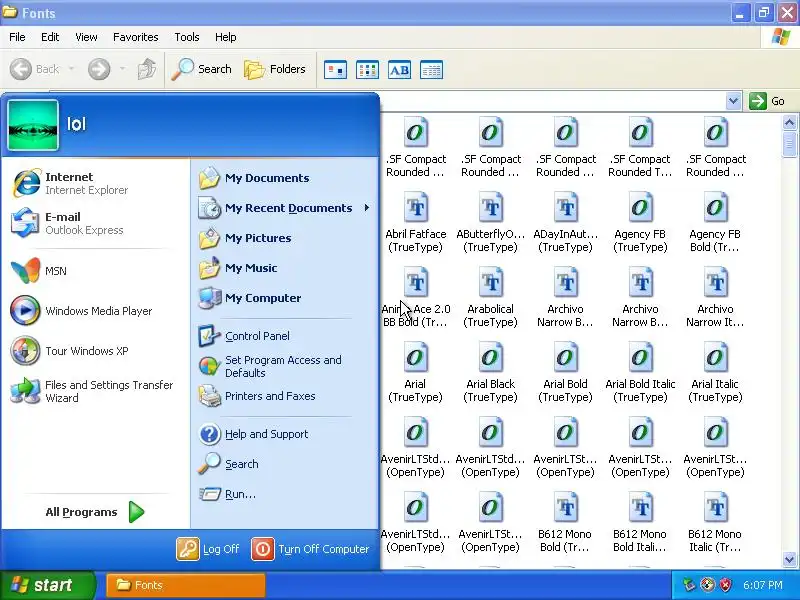Select the Arial Bold (TrueType) font

pyautogui.click(x=565, y=372)
